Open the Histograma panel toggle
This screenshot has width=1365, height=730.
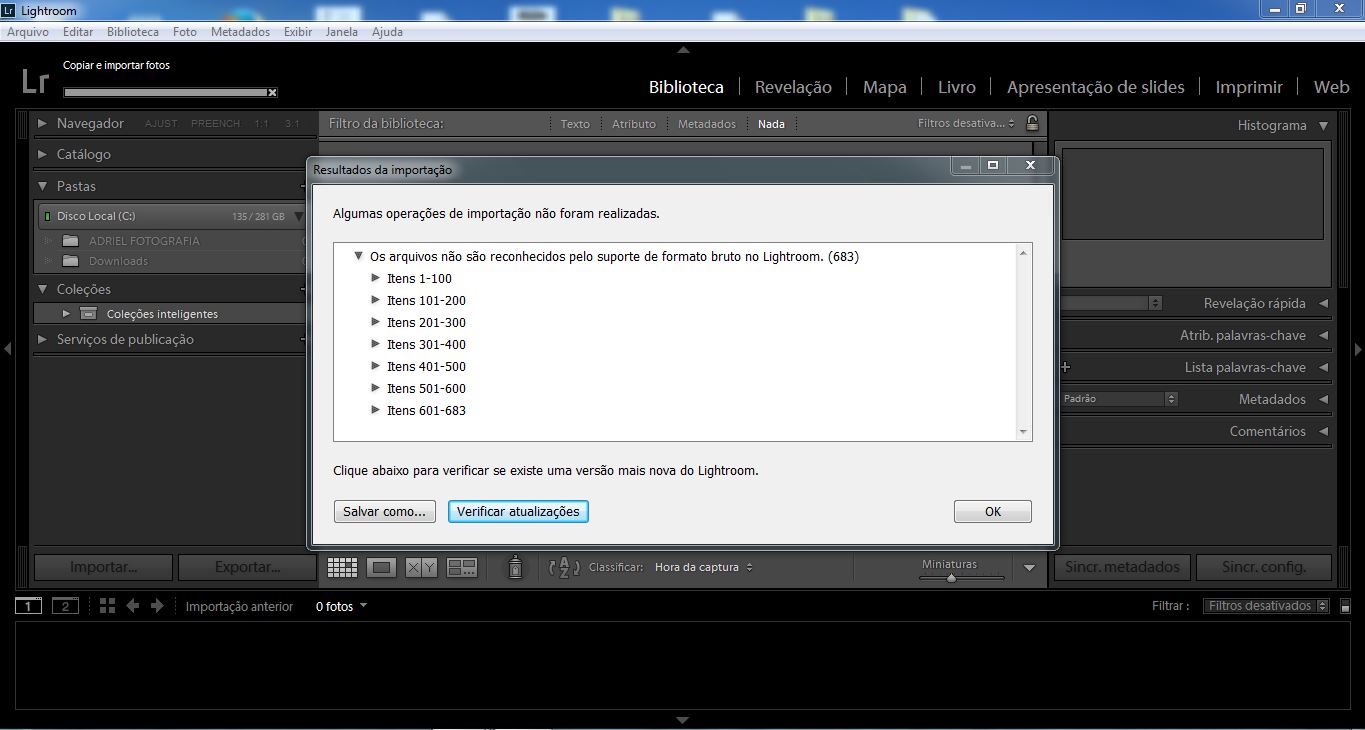1323,125
